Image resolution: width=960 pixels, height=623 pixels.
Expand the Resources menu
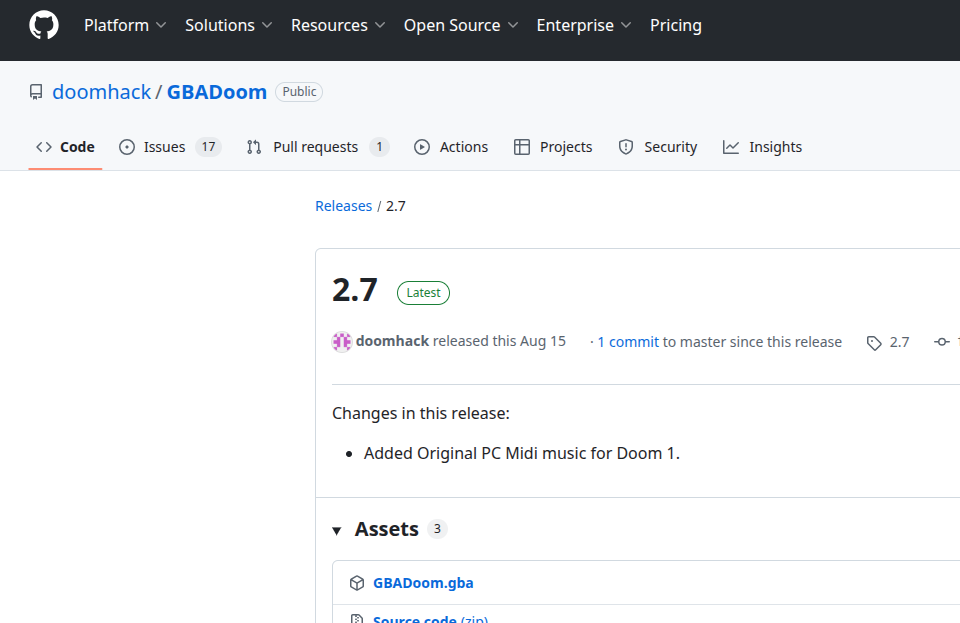[338, 26]
